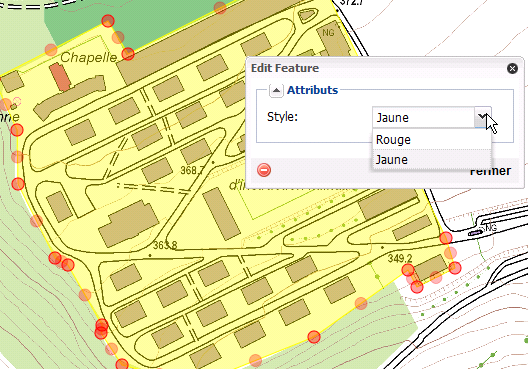Select the topmost red vertex above Chapelle
The height and width of the screenshot is (369, 528).
108,21
